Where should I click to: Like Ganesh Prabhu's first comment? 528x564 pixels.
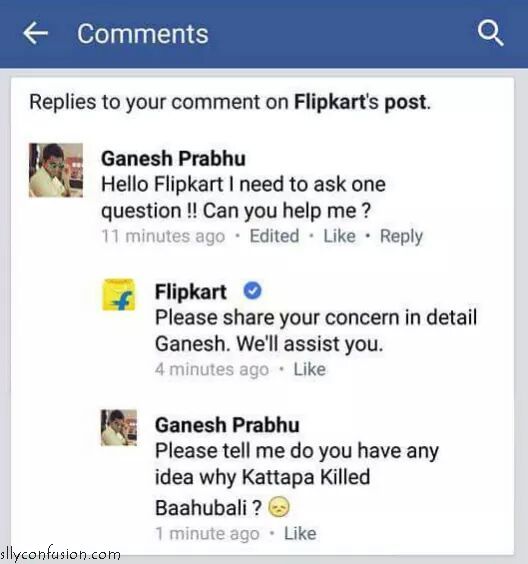(x=340, y=236)
